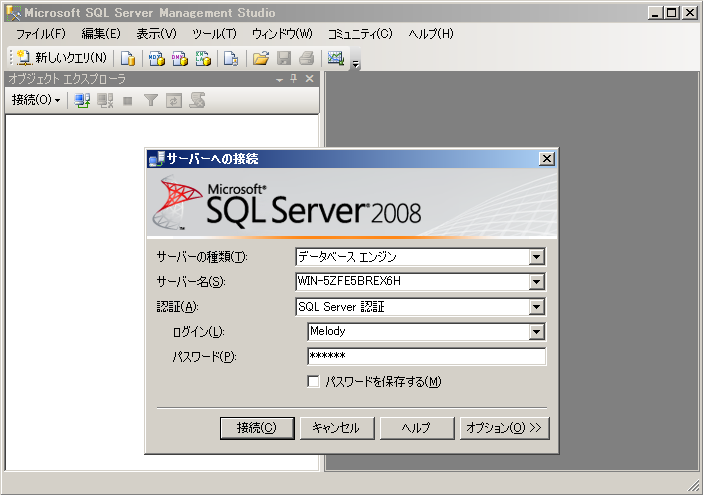Click the ヘルプ button in dialog

[417, 428]
